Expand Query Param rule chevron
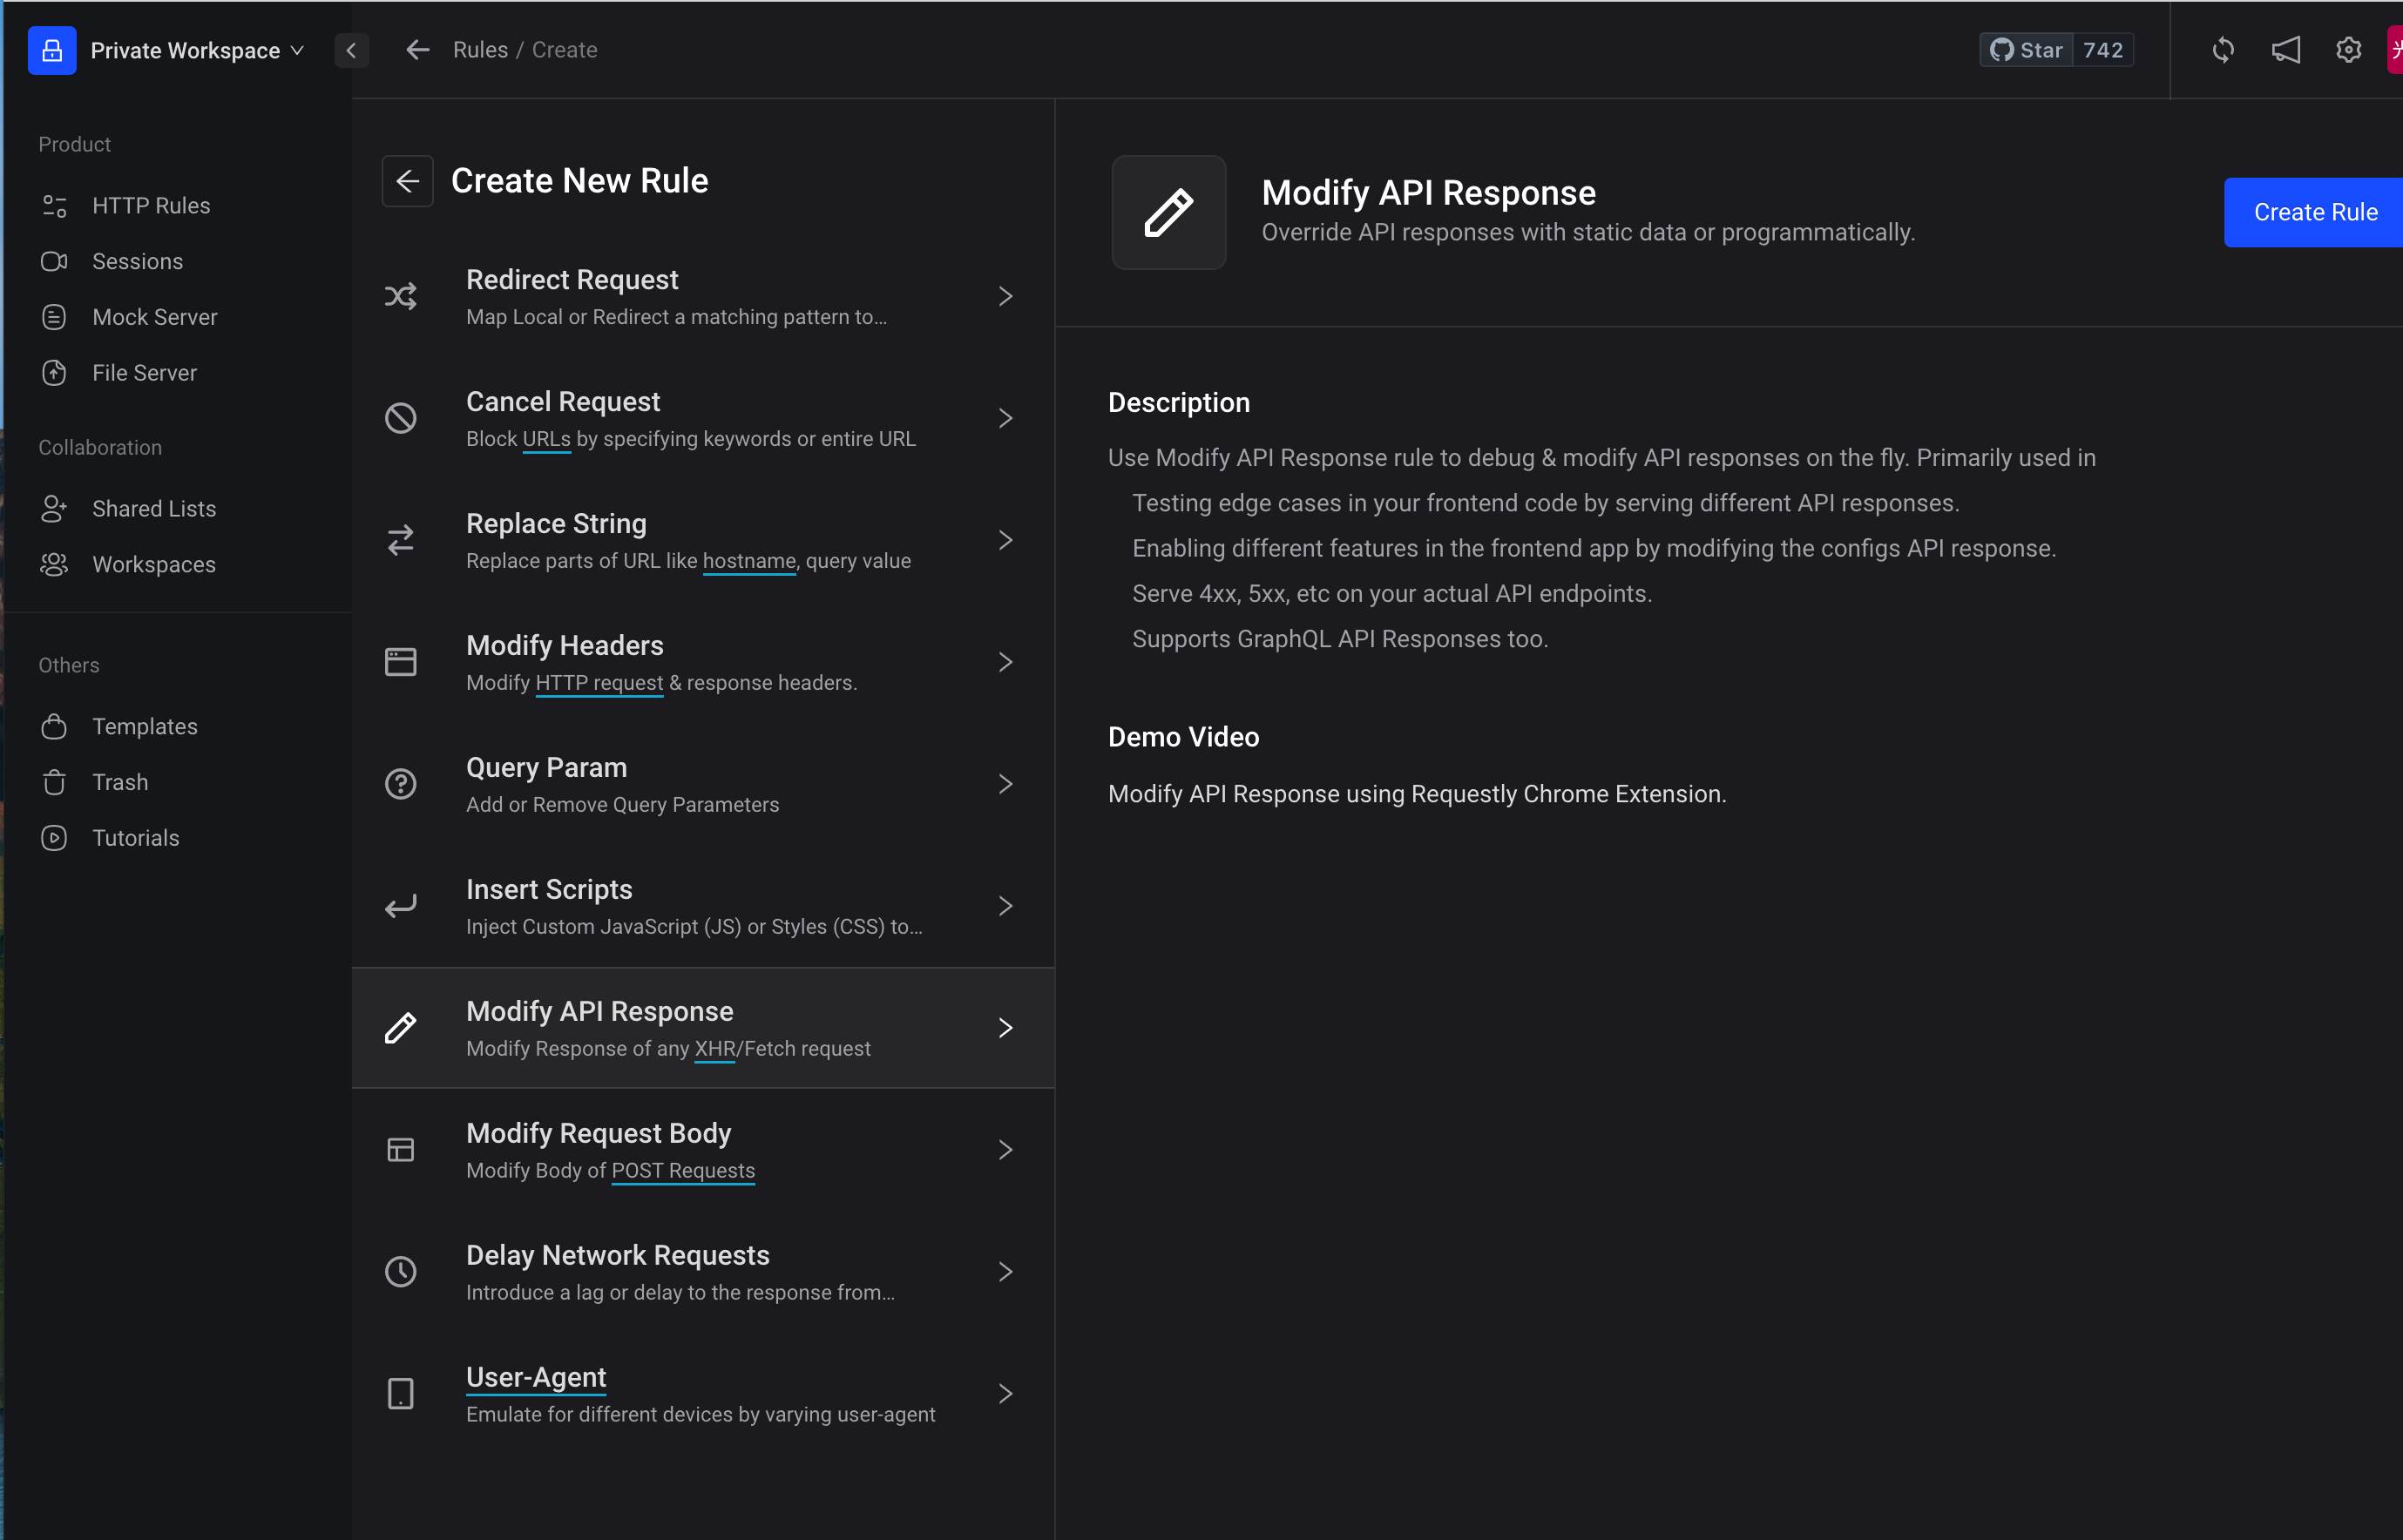2403x1540 pixels. (1005, 784)
